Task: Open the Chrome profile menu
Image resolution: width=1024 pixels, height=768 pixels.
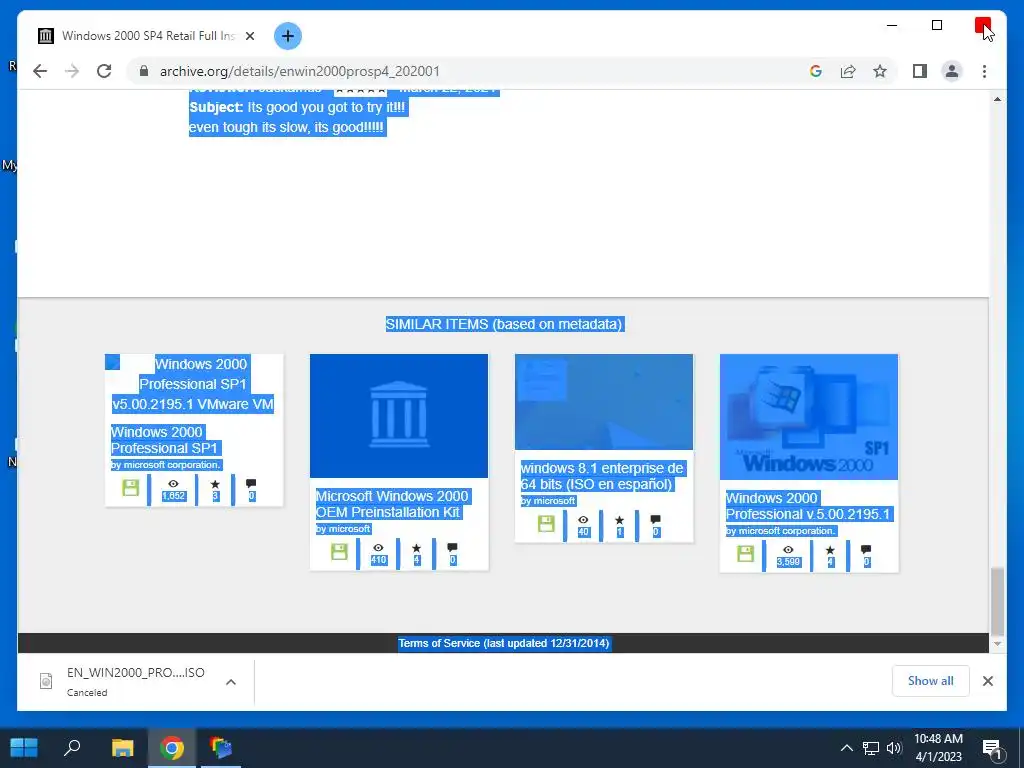Action: 952,71
